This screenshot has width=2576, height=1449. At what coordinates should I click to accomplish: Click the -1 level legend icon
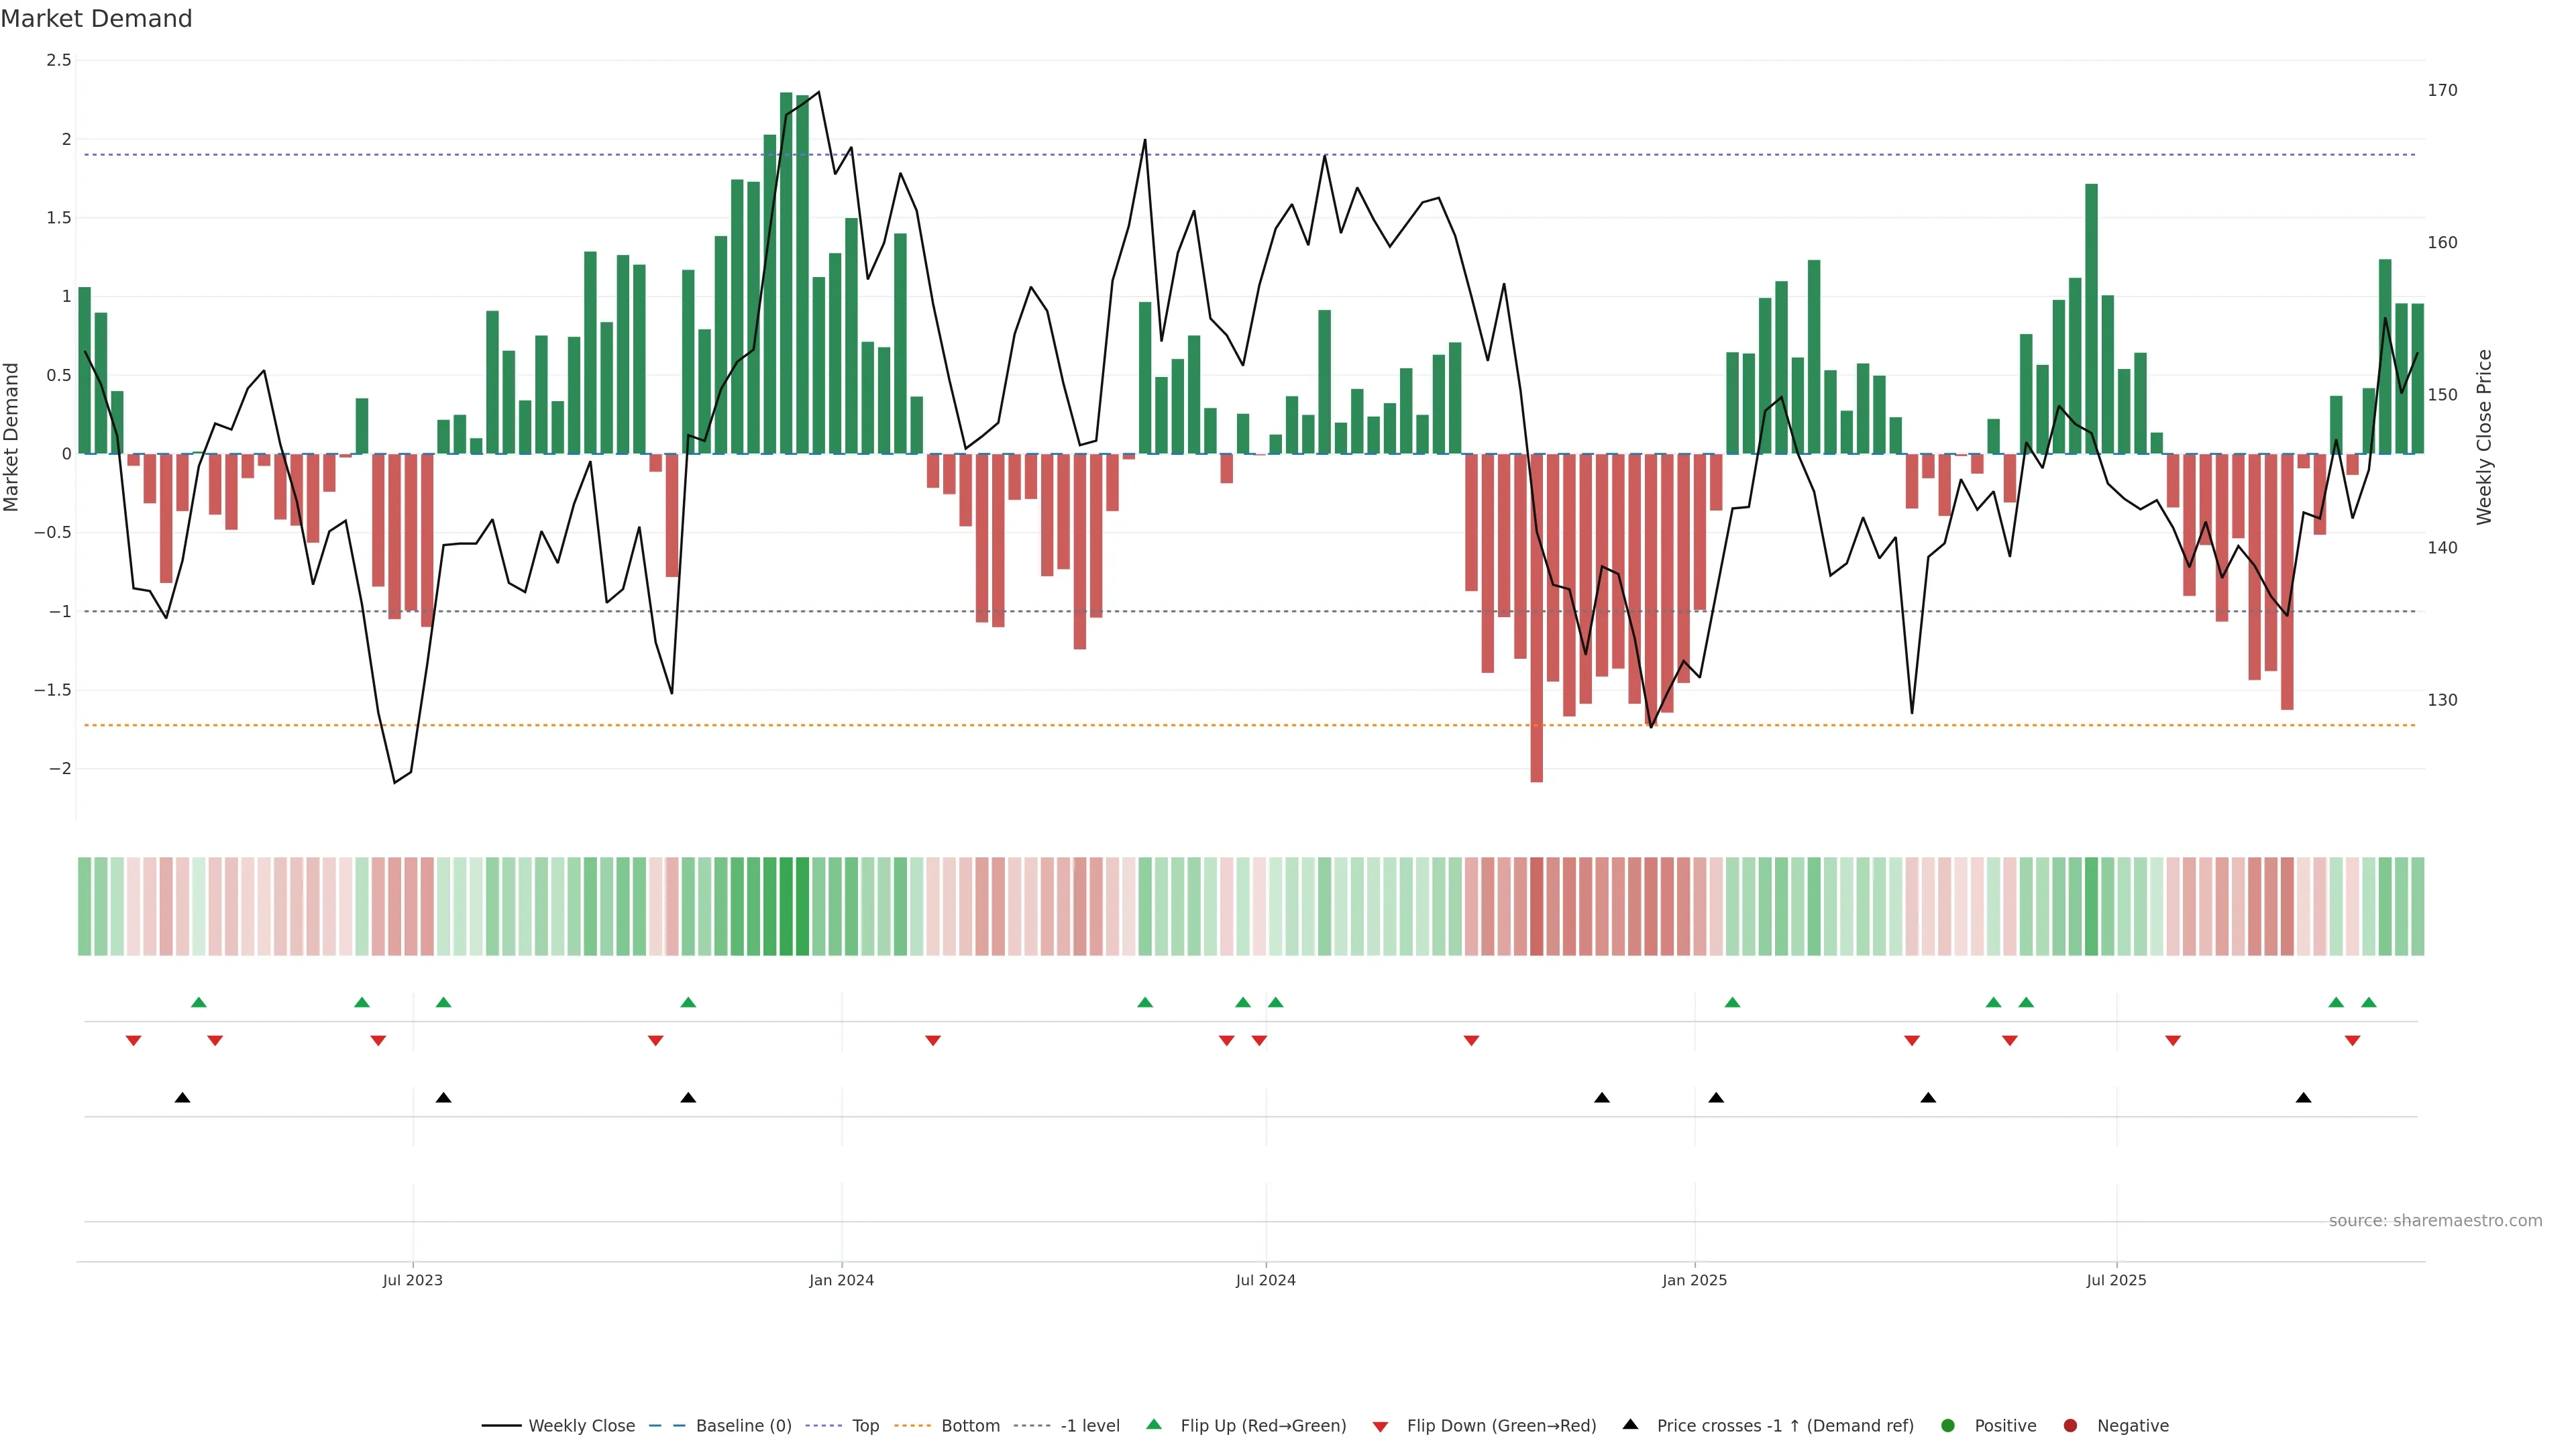click(1031, 1426)
